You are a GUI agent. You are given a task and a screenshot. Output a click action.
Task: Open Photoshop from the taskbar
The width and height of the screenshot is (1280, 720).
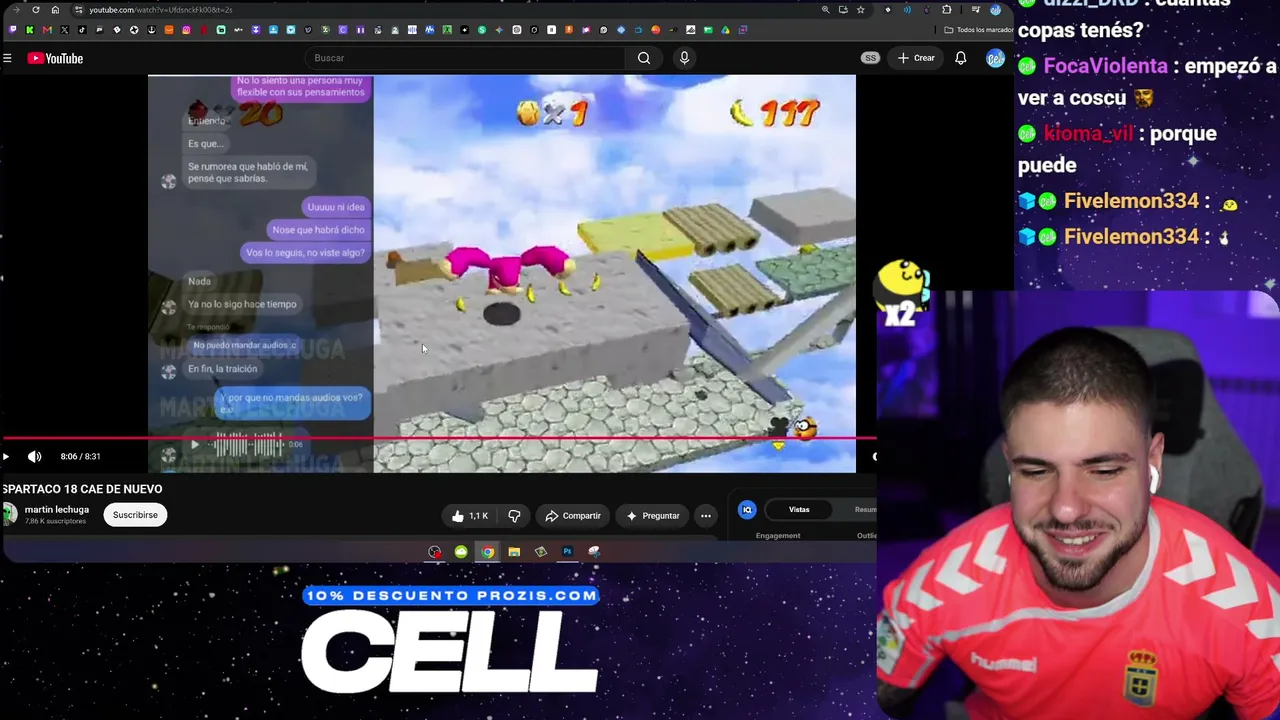[567, 552]
